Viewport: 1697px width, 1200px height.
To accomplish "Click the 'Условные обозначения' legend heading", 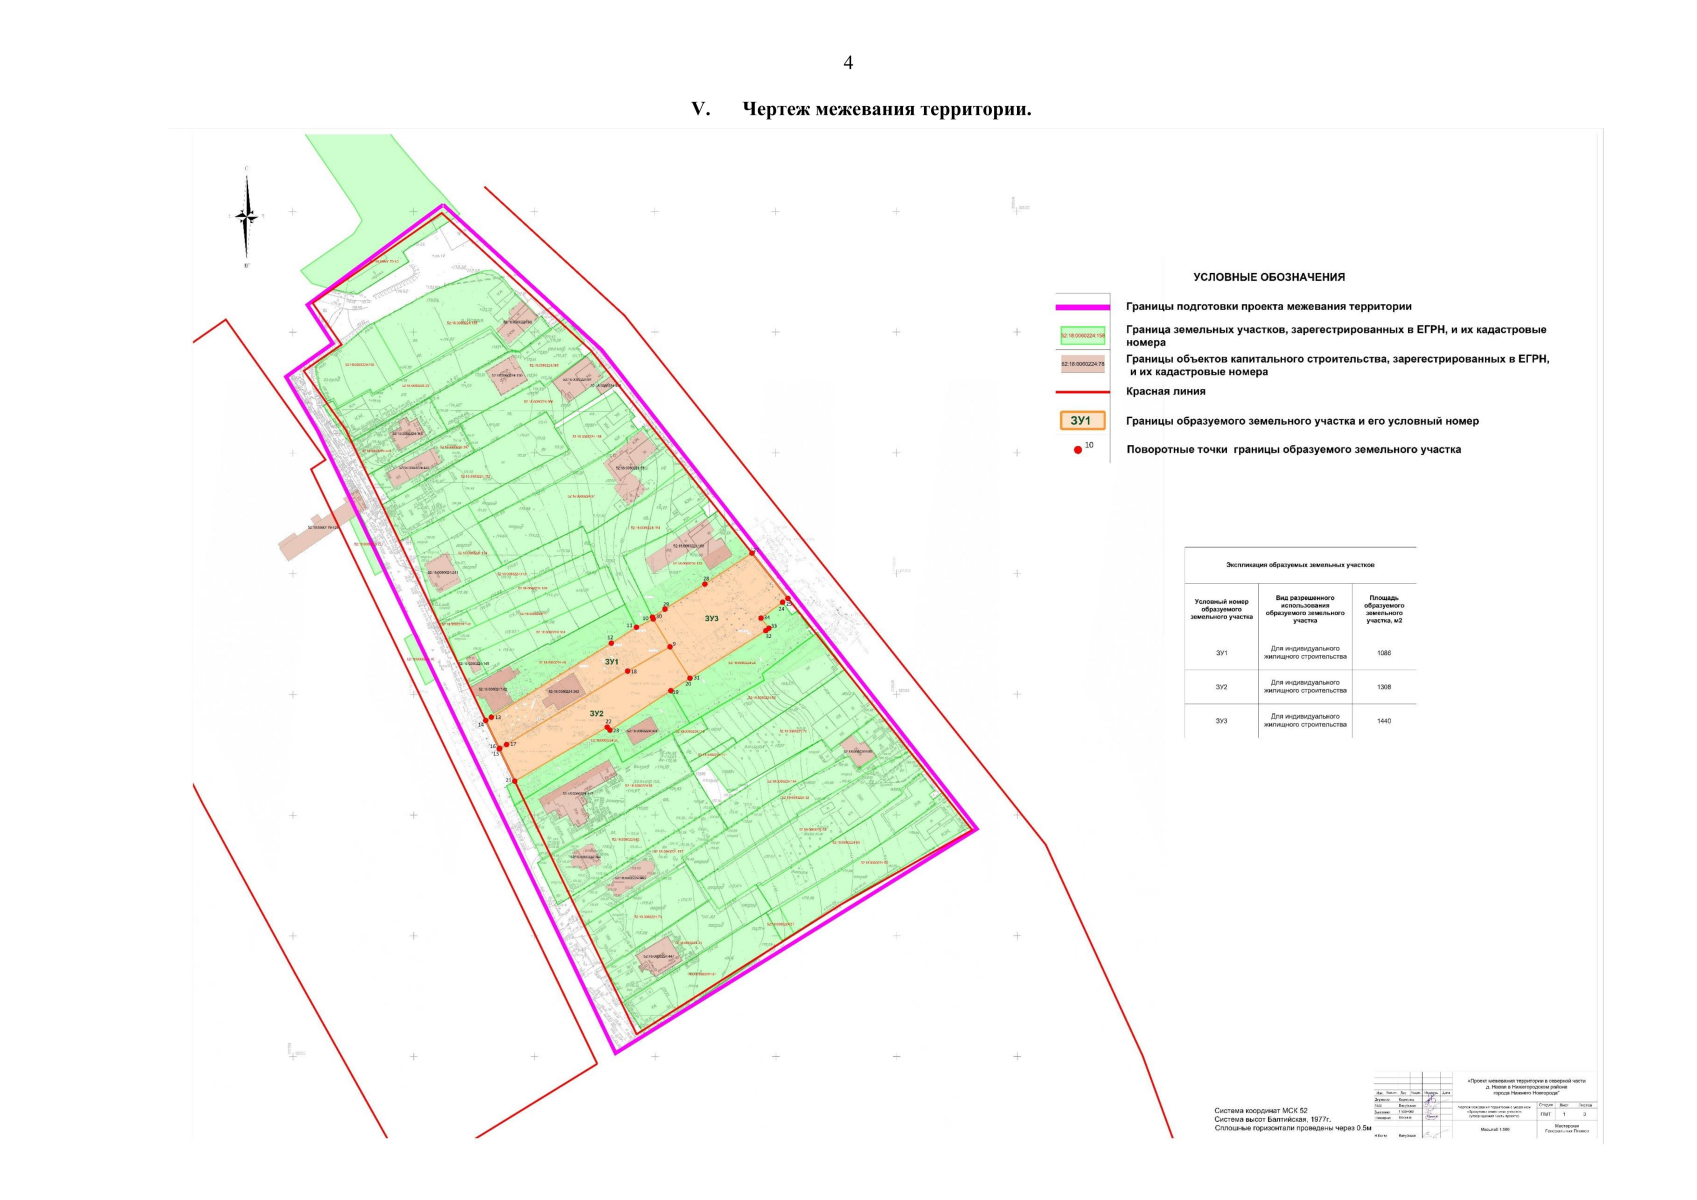I will [x=1268, y=277].
